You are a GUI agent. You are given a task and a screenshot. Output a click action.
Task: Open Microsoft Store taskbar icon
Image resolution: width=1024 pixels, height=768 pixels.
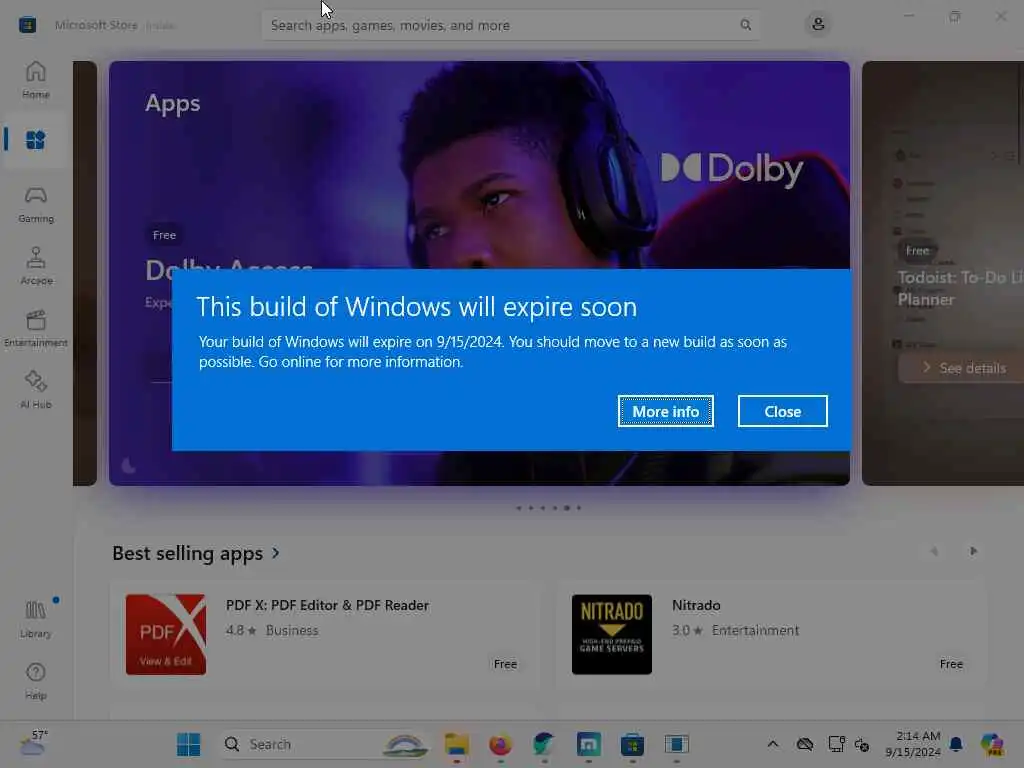pos(632,744)
